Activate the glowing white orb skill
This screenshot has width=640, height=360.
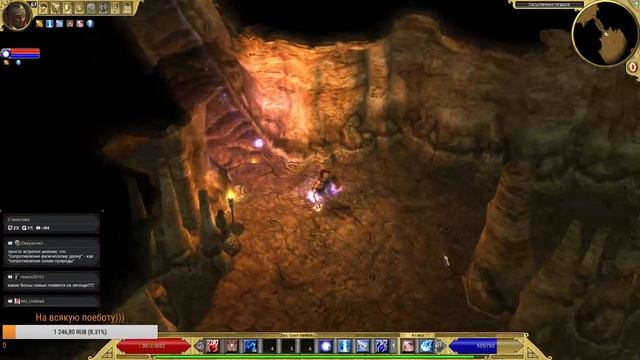326,346
